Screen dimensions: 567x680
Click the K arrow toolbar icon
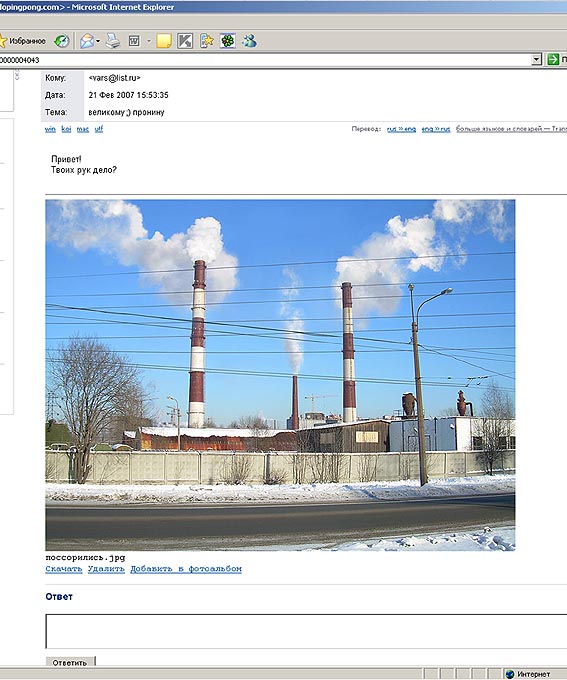[x=185, y=41]
